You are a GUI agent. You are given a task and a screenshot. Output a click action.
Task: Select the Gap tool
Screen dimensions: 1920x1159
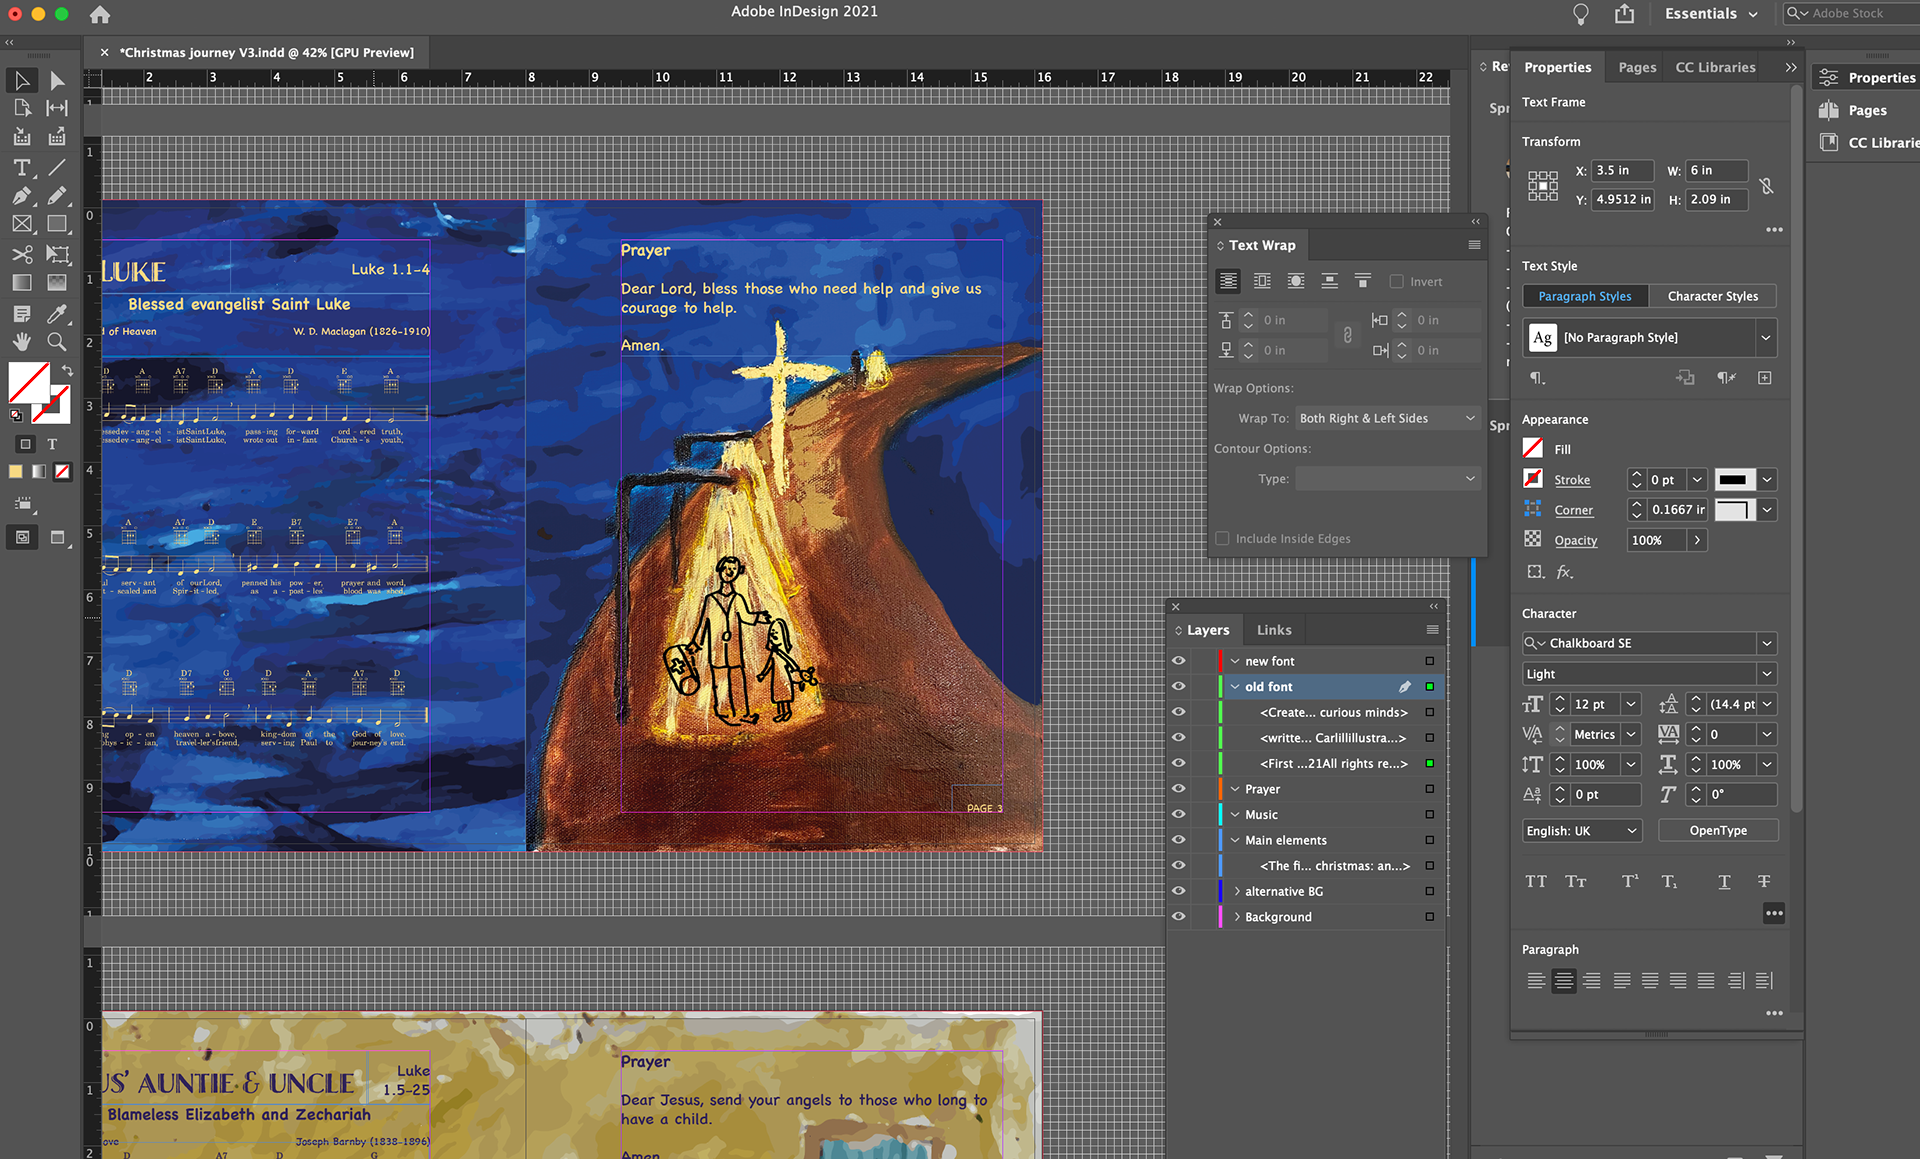(57, 108)
